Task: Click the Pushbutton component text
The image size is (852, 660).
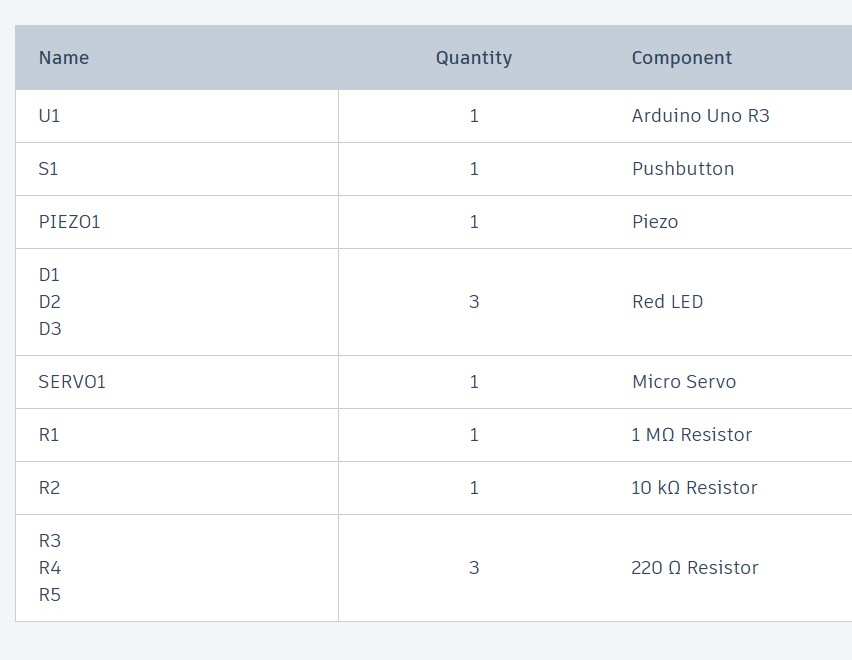Action: pyautogui.click(x=683, y=169)
